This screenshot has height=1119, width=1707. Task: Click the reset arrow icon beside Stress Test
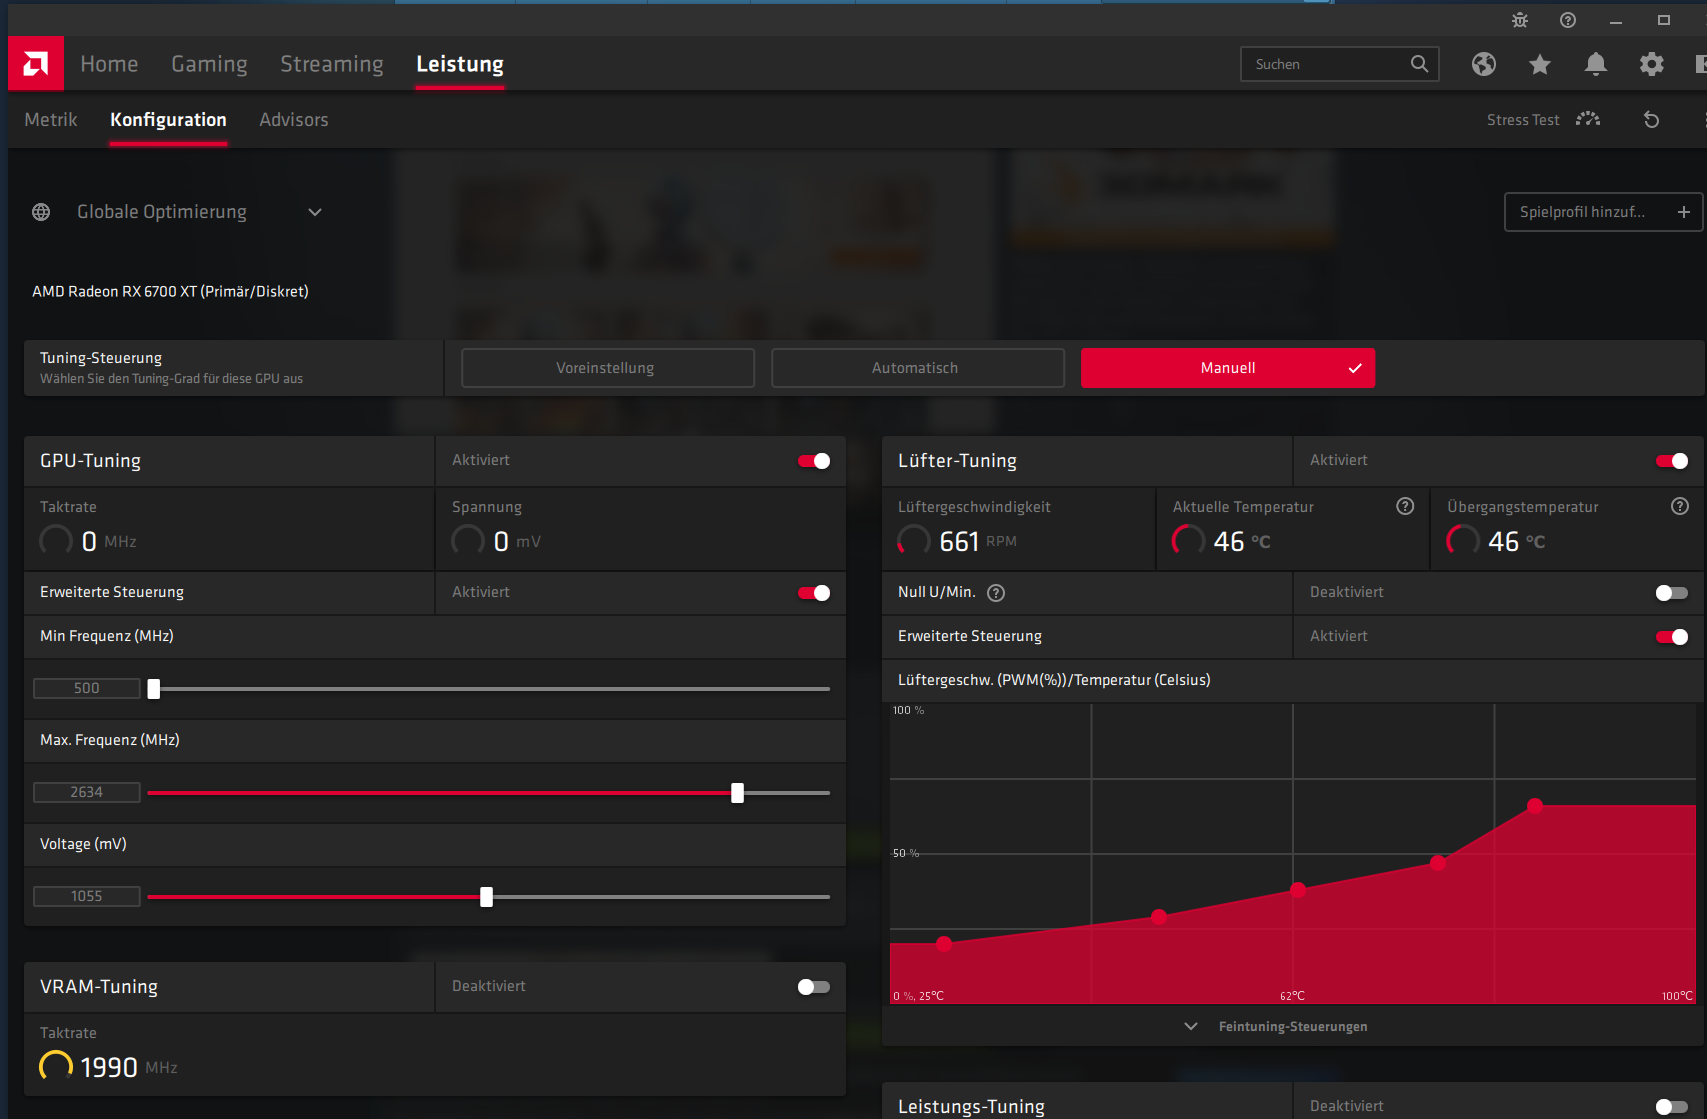point(1652,120)
